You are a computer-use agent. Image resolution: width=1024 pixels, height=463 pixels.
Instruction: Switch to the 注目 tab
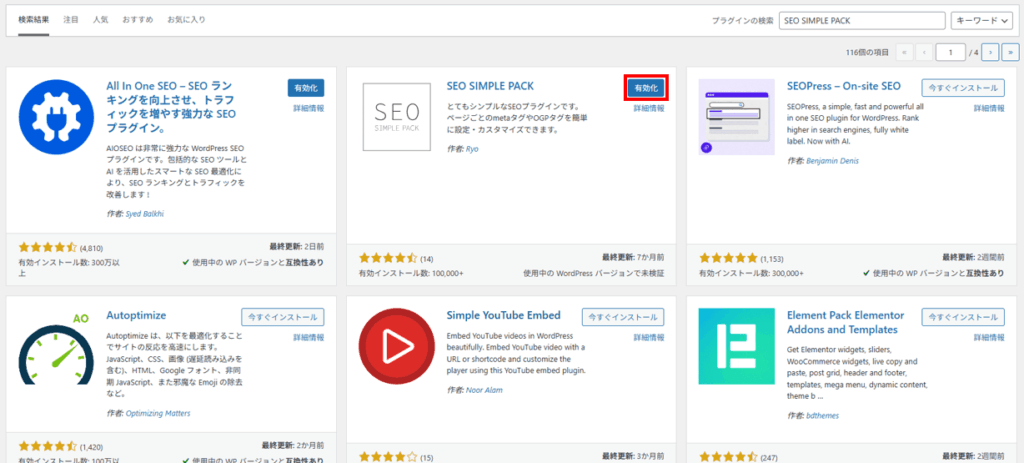click(x=71, y=20)
